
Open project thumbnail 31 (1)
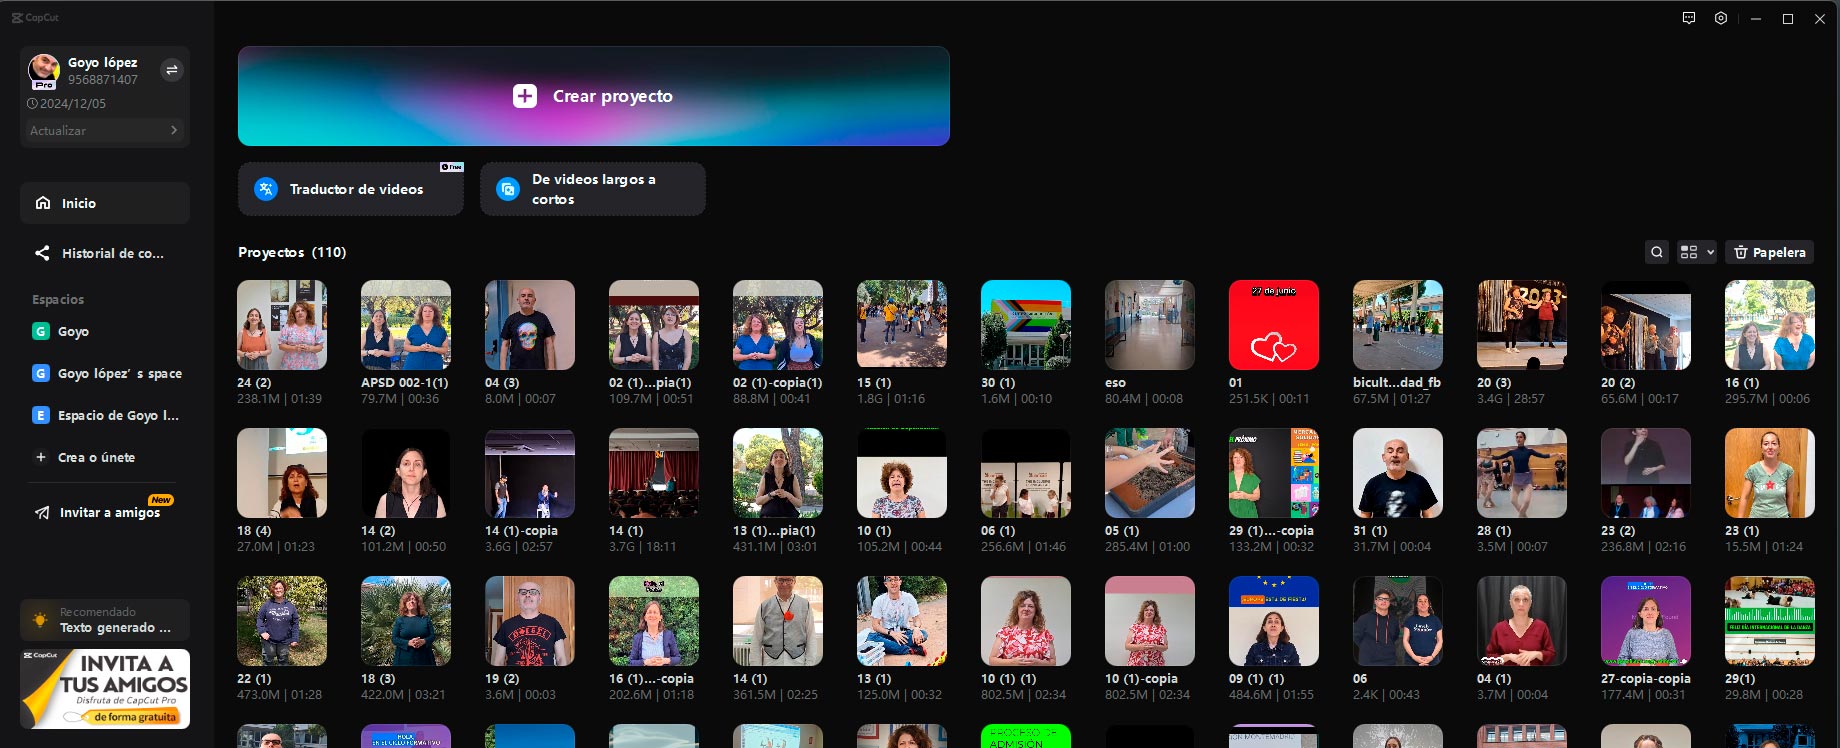click(x=1398, y=473)
